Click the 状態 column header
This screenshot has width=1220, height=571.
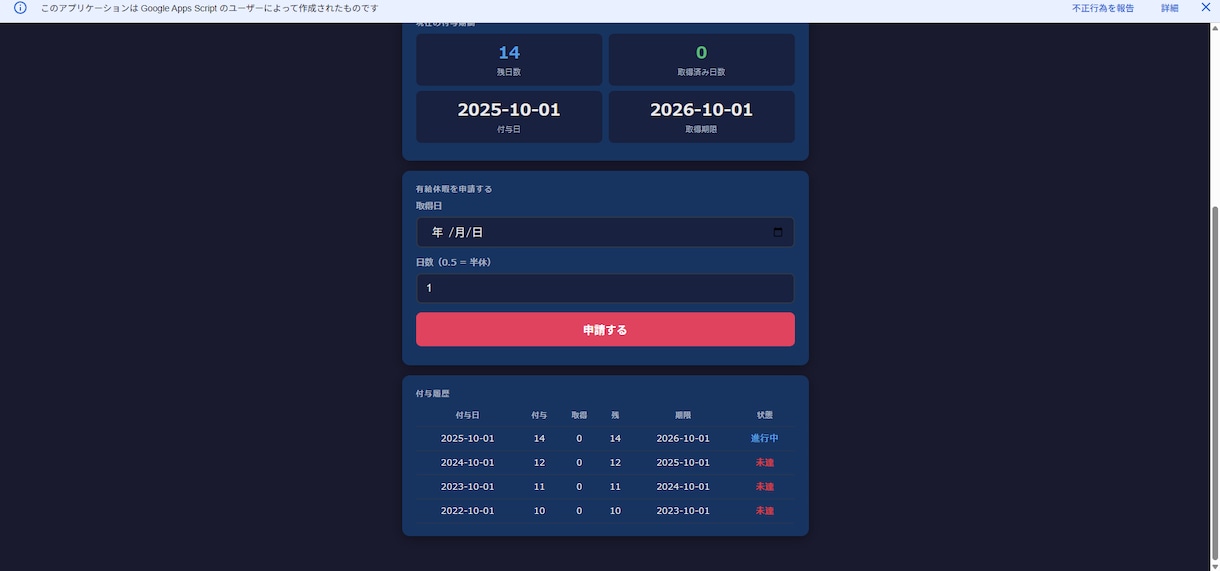765,415
